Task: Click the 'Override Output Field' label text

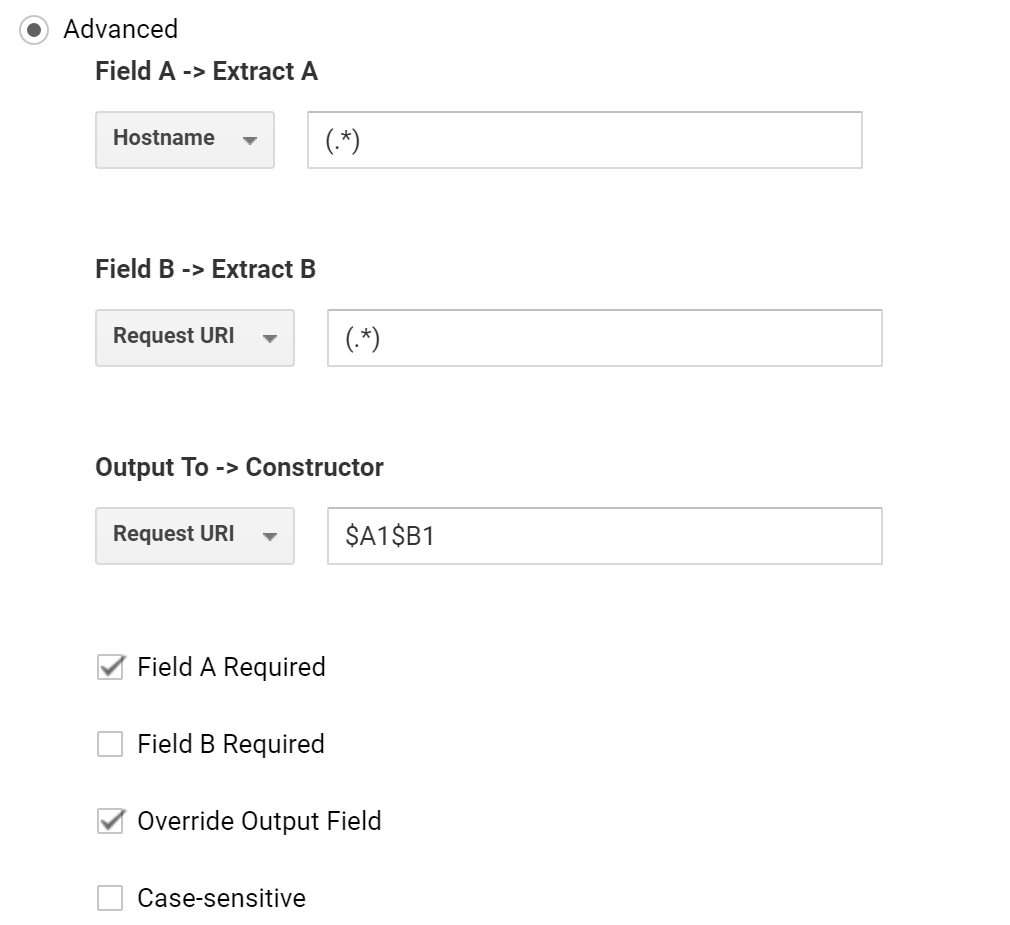Action: coord(259,821)
